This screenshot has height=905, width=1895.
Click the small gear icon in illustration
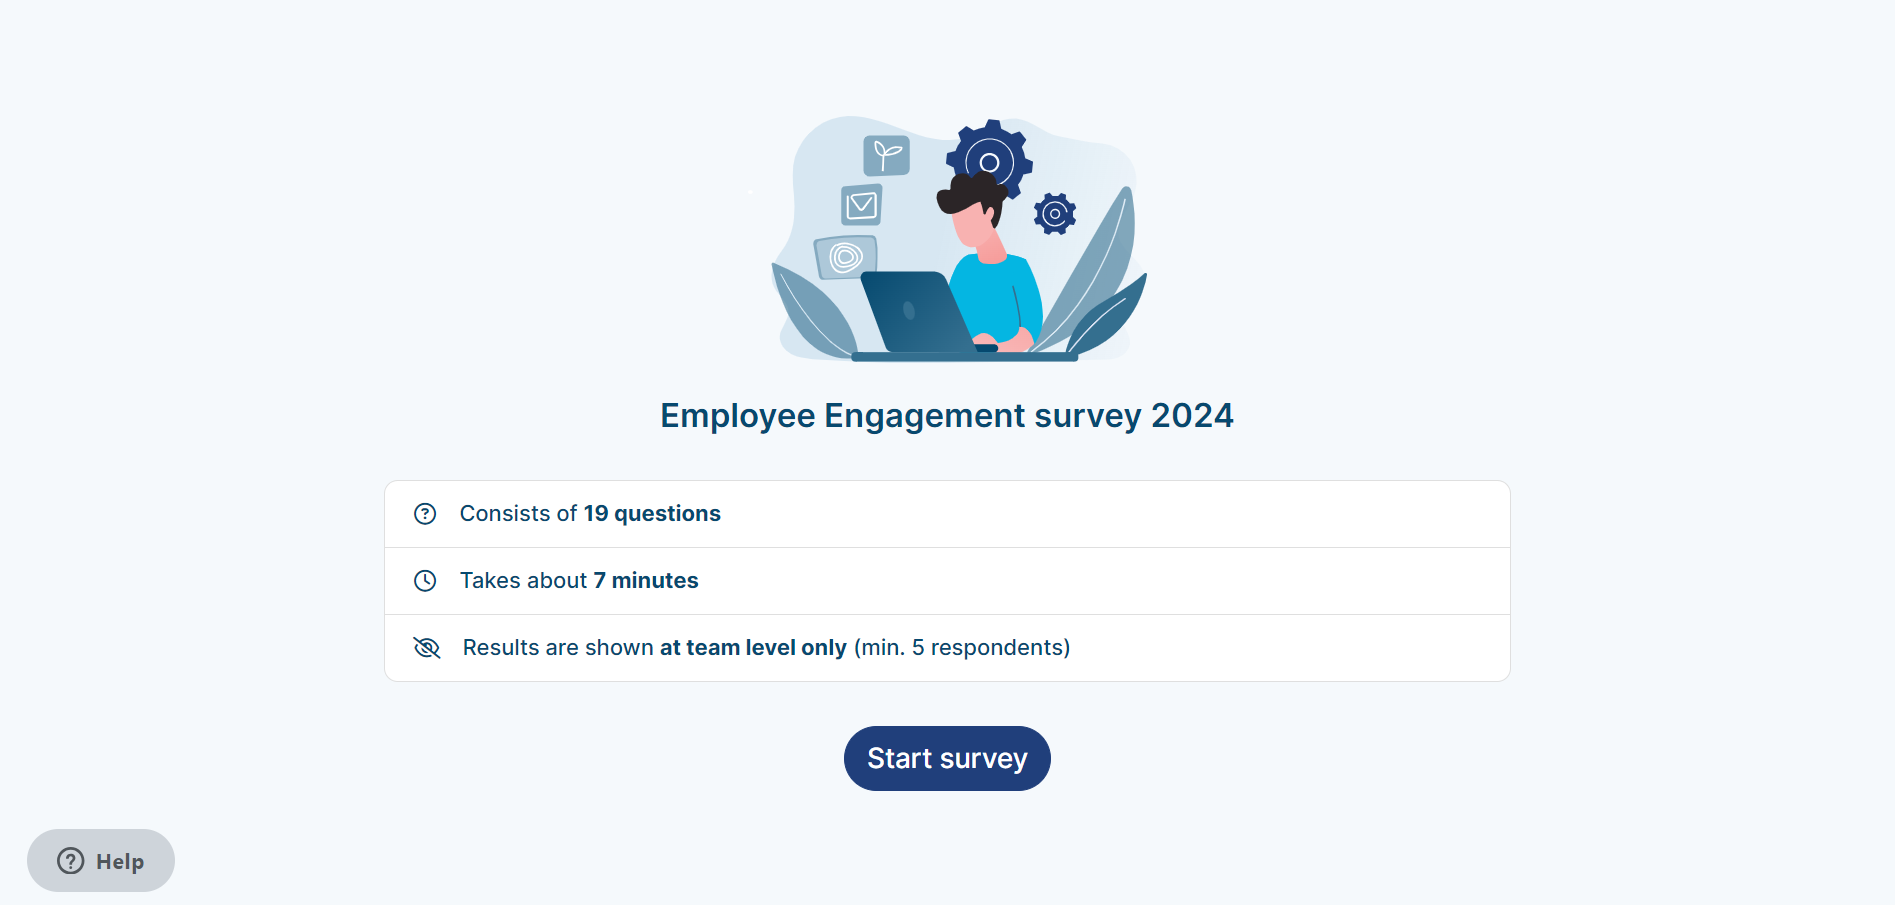[x=1054, y=214]
